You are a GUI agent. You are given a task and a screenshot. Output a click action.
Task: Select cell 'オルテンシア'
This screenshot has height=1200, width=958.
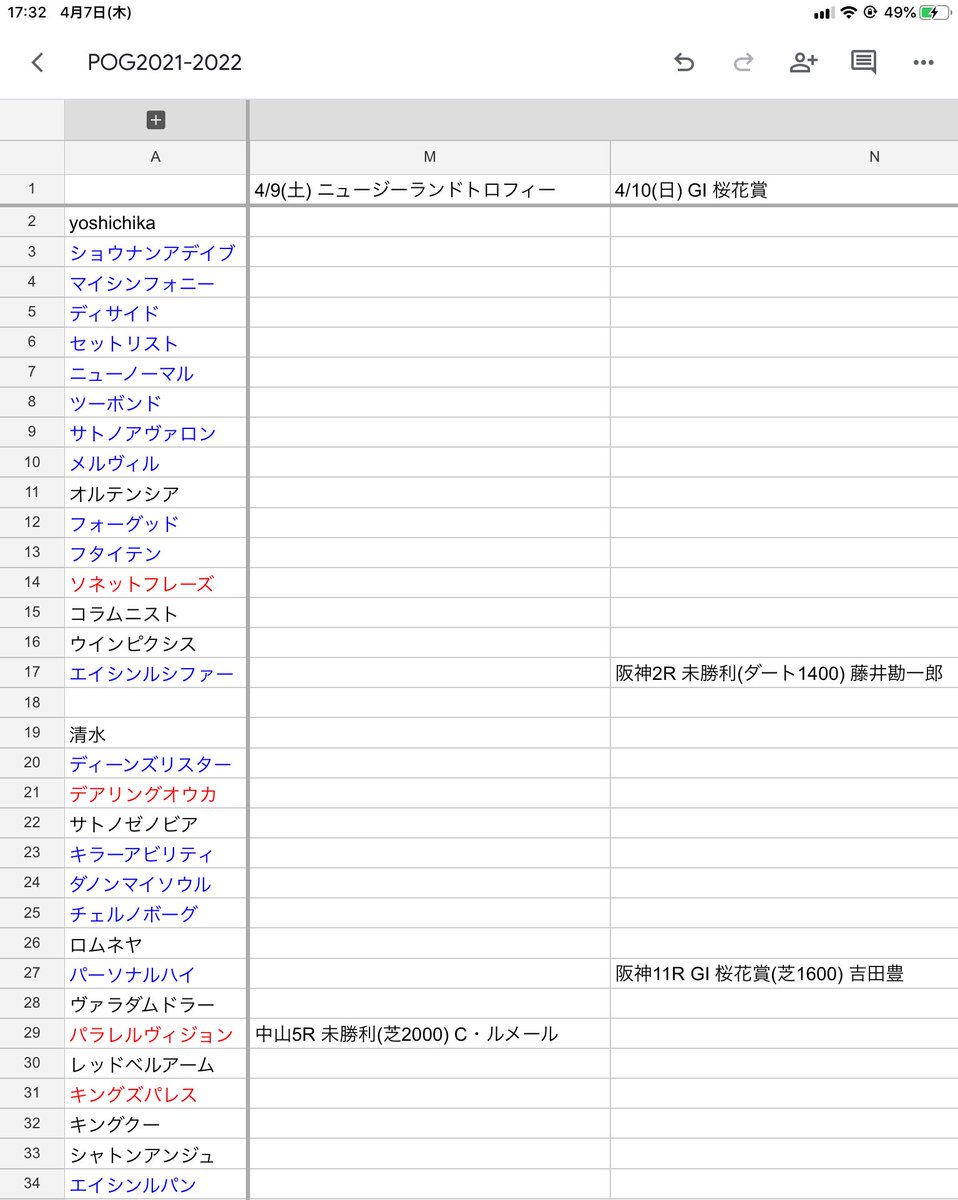coord(155,493)
